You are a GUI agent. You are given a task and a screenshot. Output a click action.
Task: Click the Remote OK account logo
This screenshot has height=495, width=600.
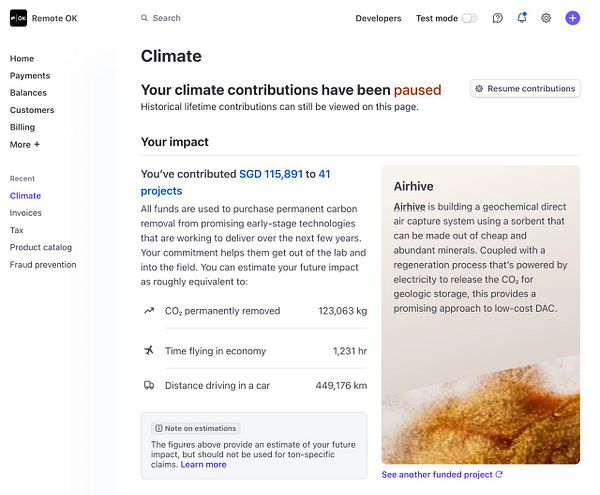click(18, 18)
